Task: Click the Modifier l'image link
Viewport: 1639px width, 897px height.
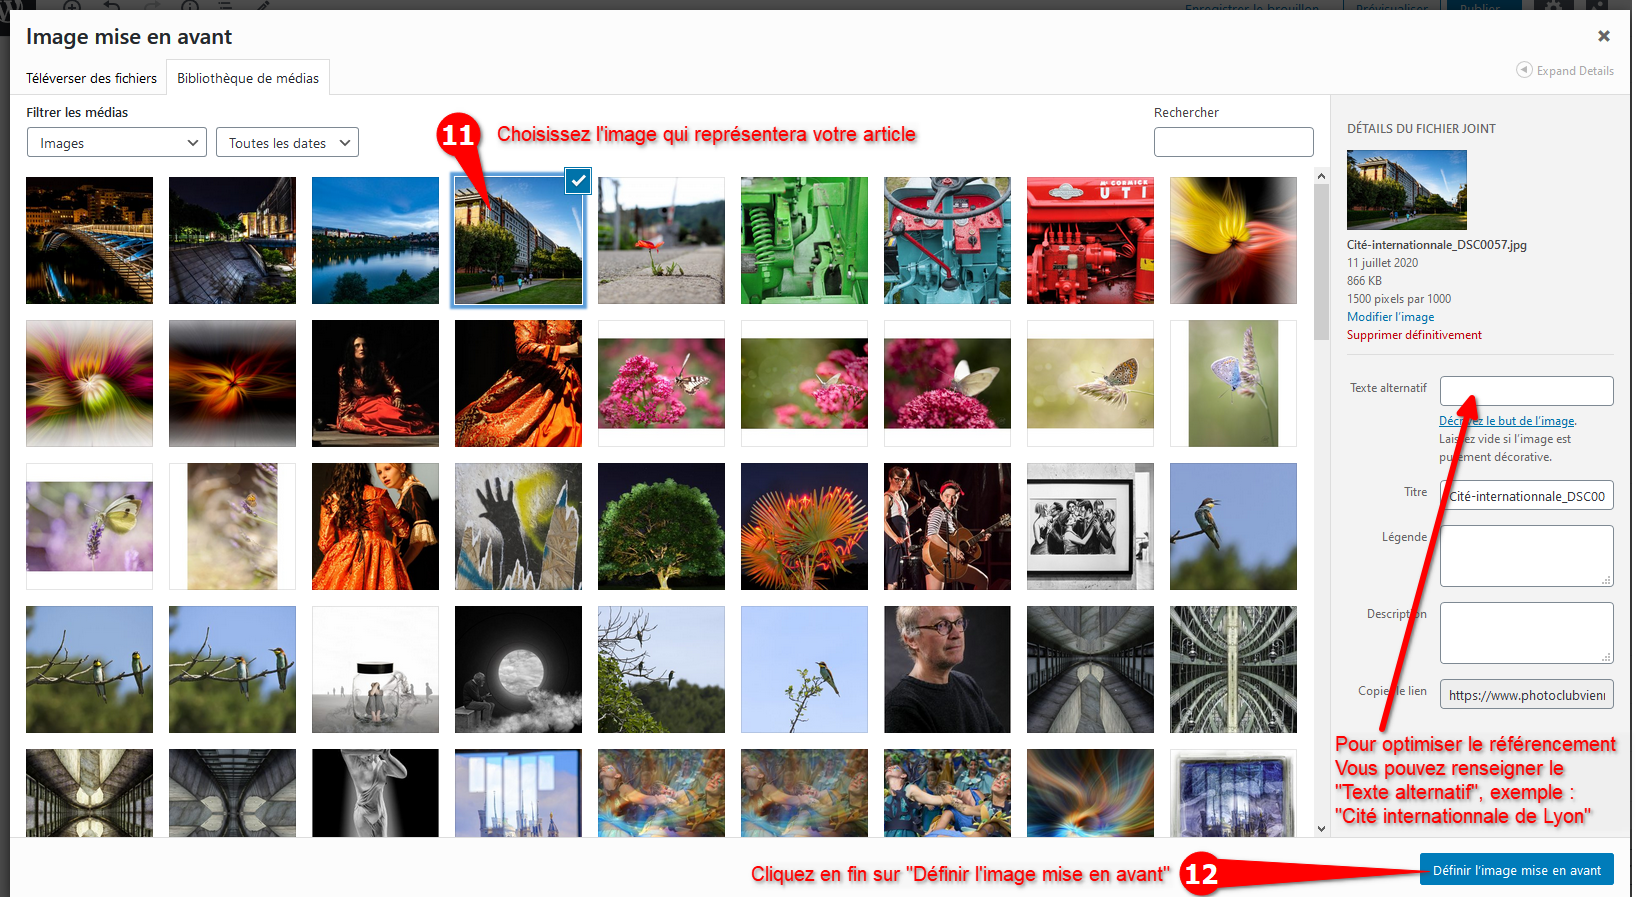Action: 1390,317
